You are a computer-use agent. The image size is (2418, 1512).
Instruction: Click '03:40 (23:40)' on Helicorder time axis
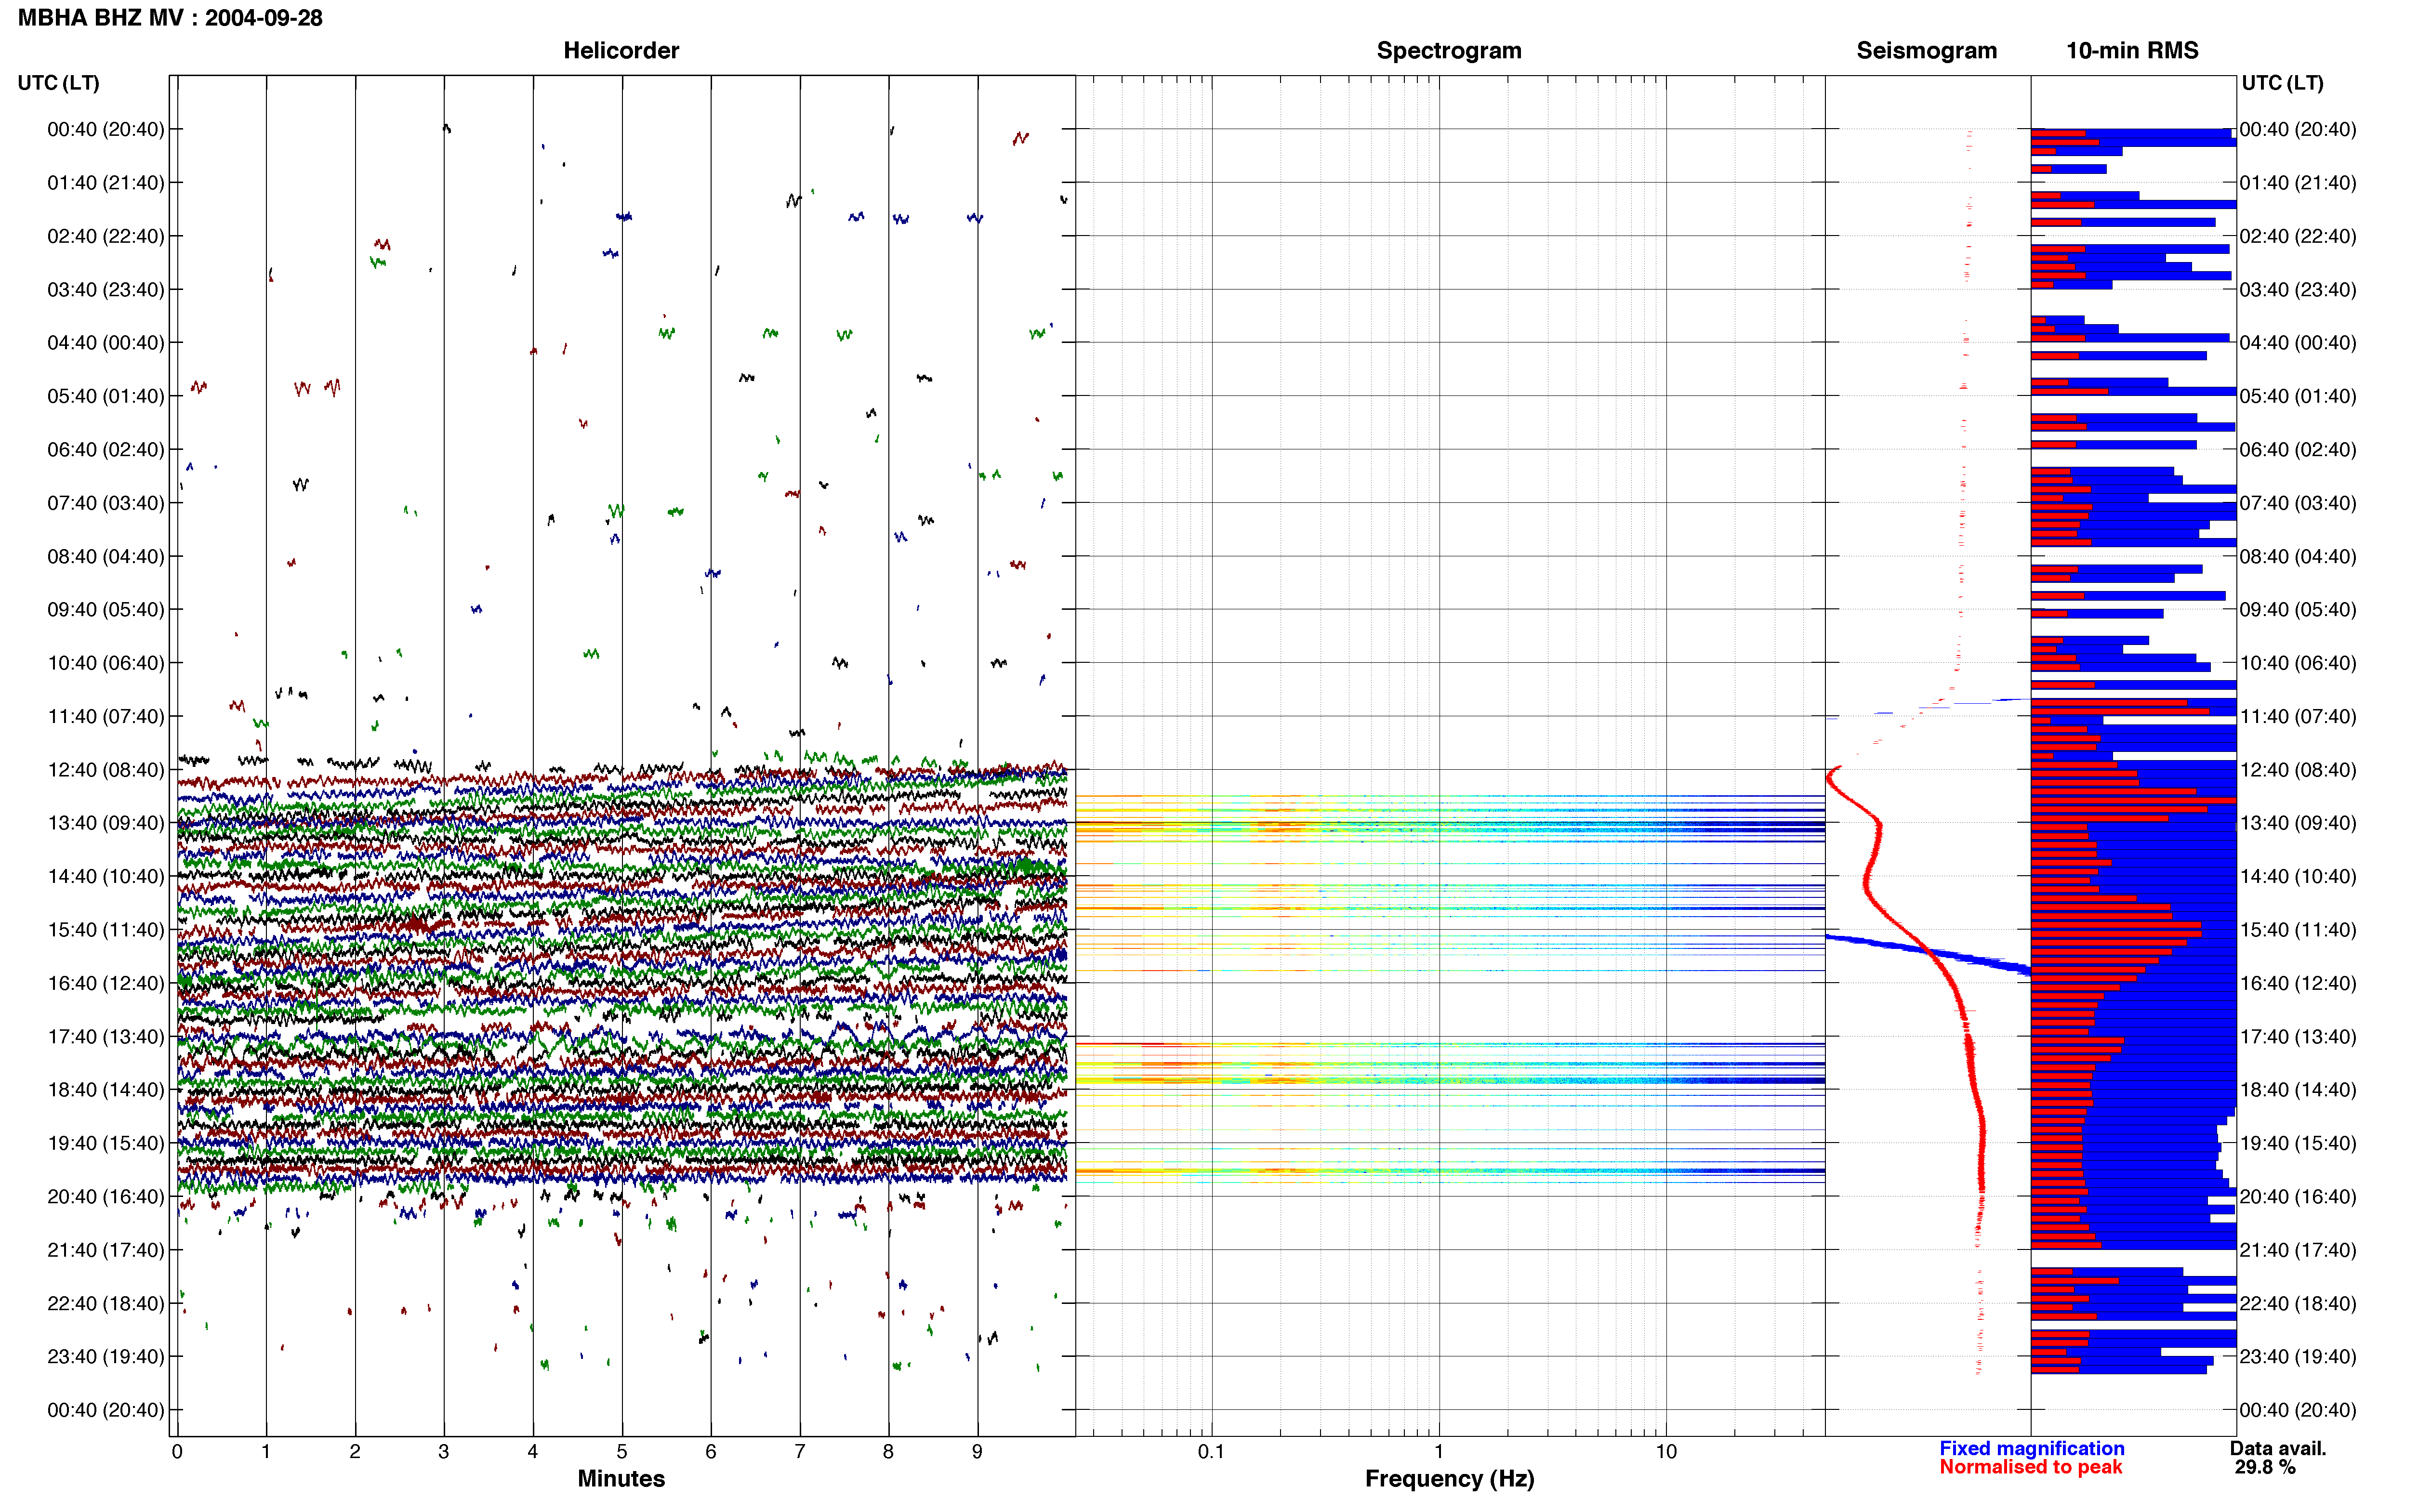[106, 290]
